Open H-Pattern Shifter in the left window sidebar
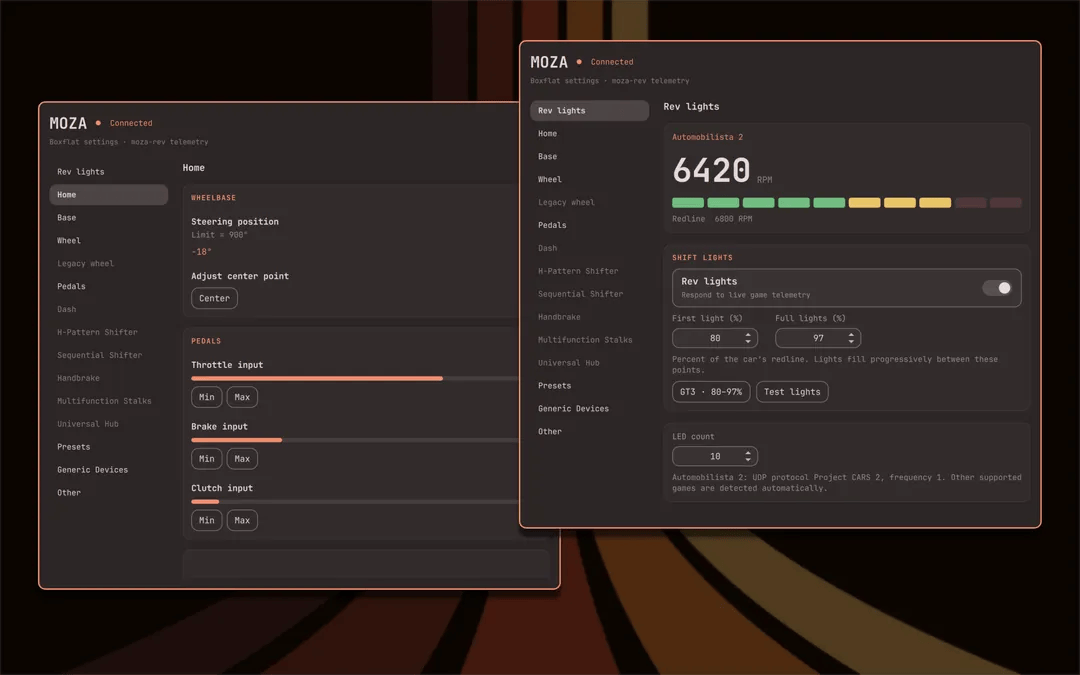 (109, 332)
